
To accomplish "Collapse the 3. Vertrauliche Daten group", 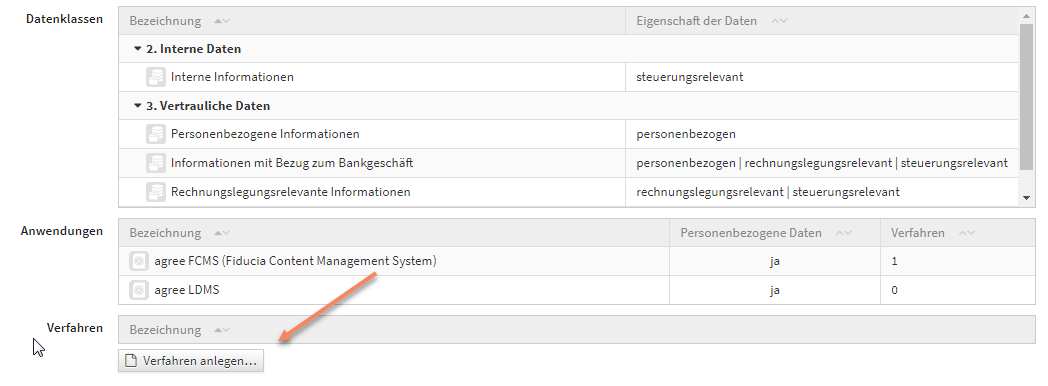I will click(x=138, y=106).
